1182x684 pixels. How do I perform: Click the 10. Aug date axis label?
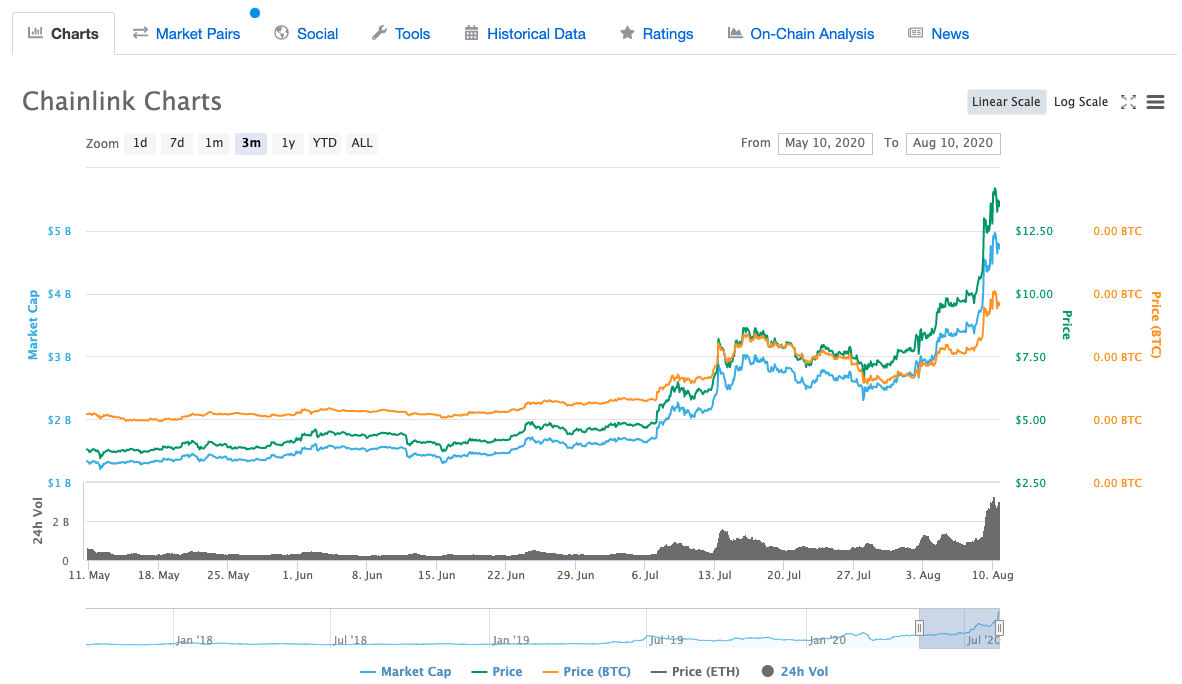[x=993, y=575]
